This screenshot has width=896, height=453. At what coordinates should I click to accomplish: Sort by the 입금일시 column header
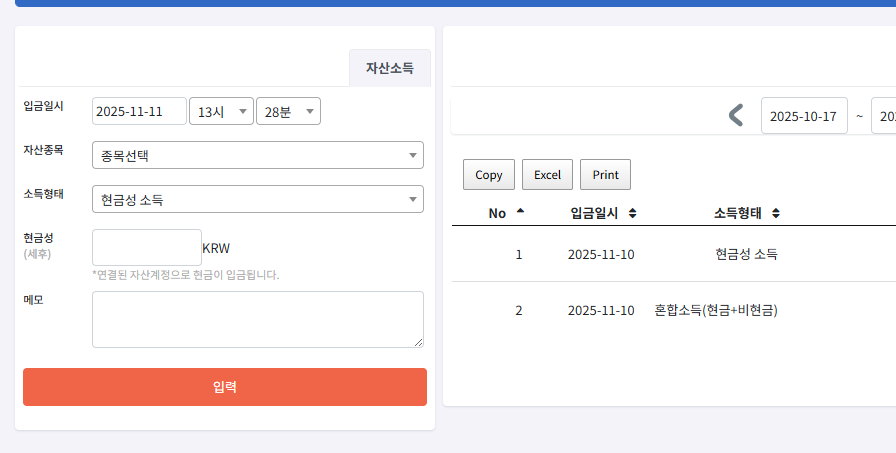coord(603,213)
